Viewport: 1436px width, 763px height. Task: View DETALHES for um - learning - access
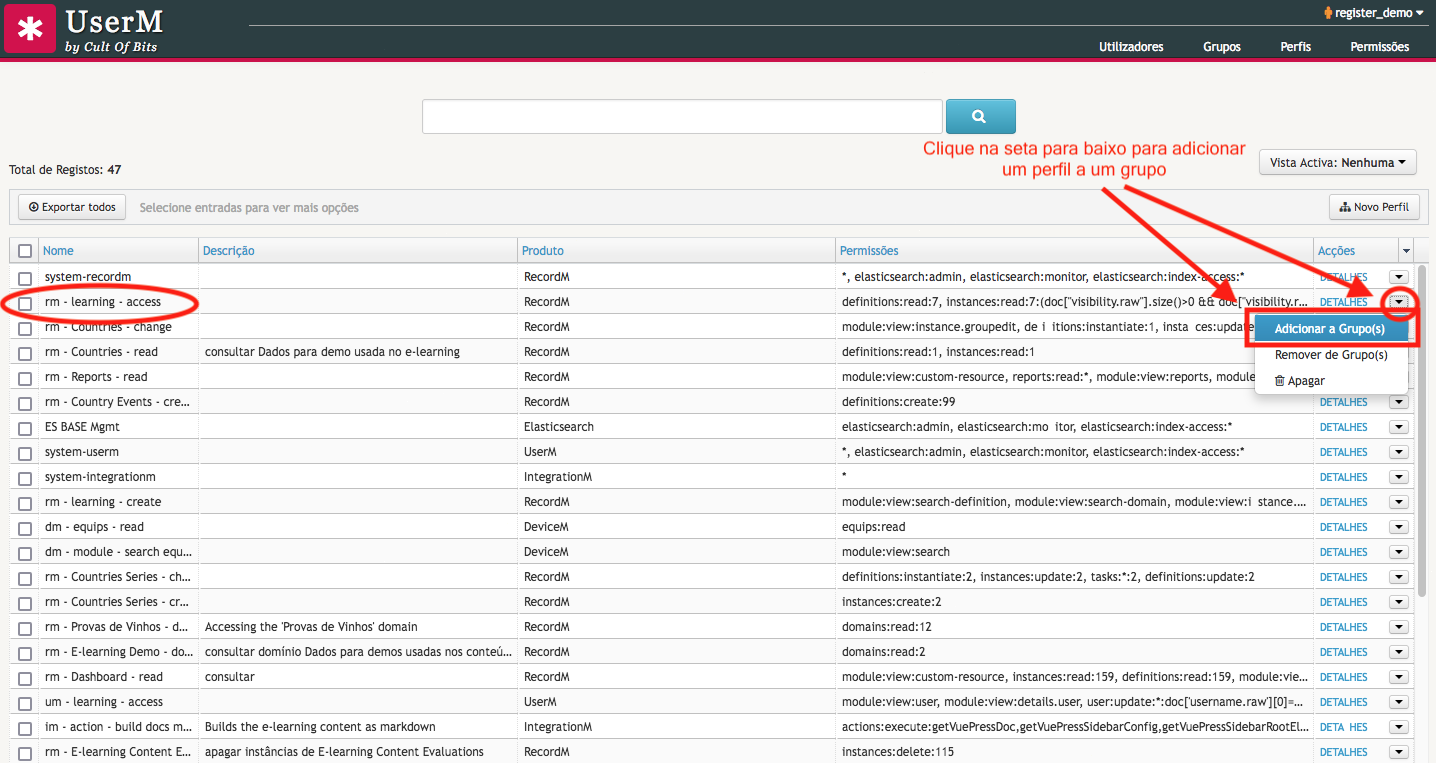pyautogui.click(x=1344, y=702)
